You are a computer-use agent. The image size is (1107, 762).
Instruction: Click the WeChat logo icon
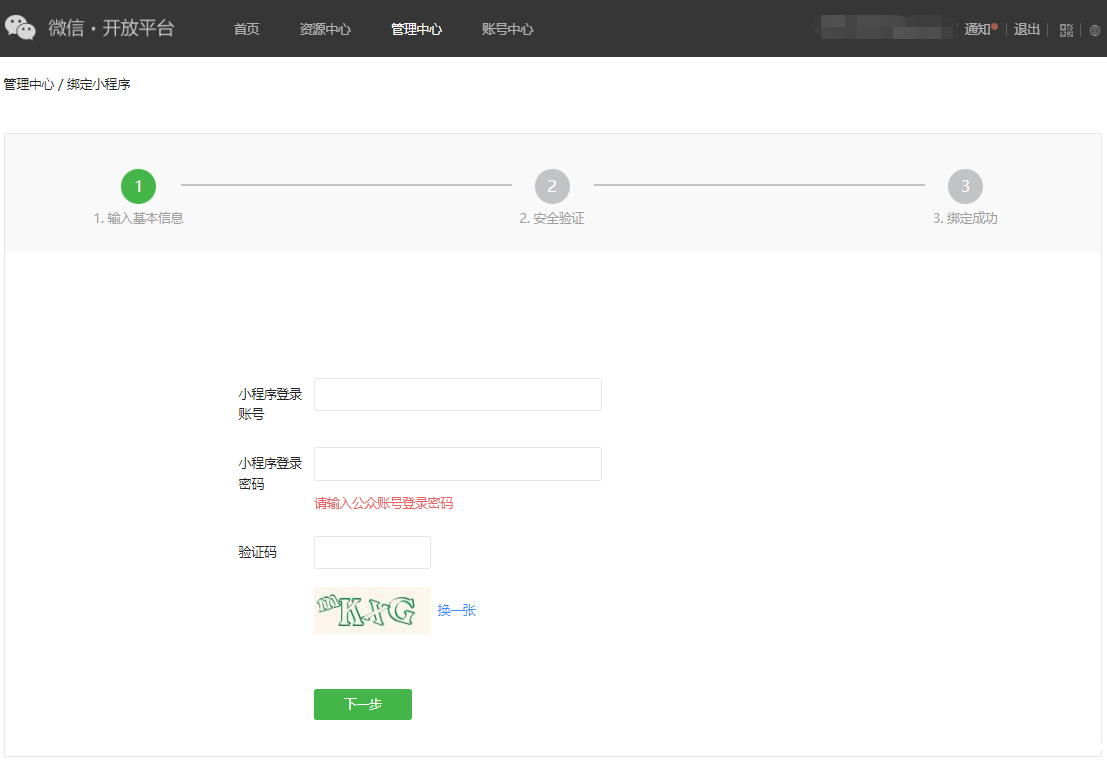pos(20,28)
